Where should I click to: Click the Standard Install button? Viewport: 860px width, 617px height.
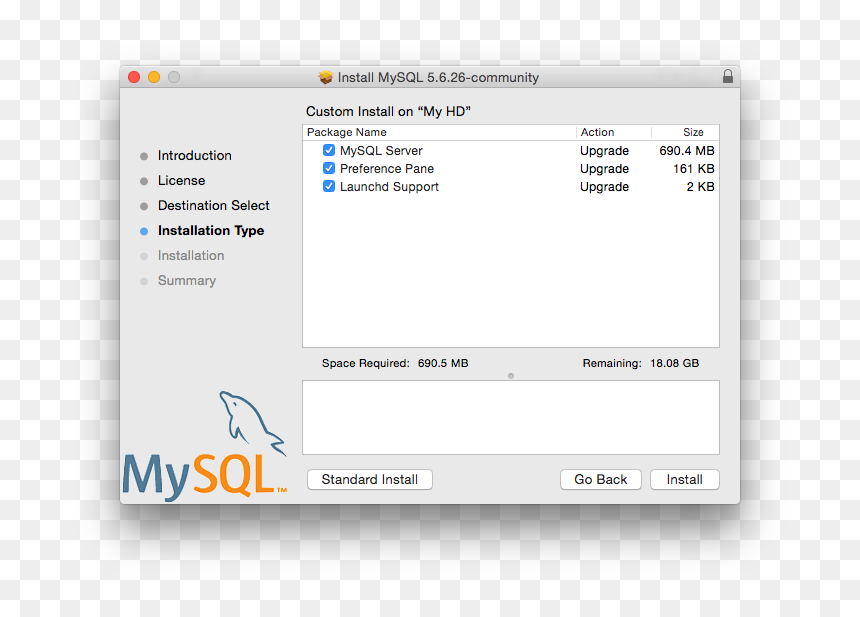point(370,479)
